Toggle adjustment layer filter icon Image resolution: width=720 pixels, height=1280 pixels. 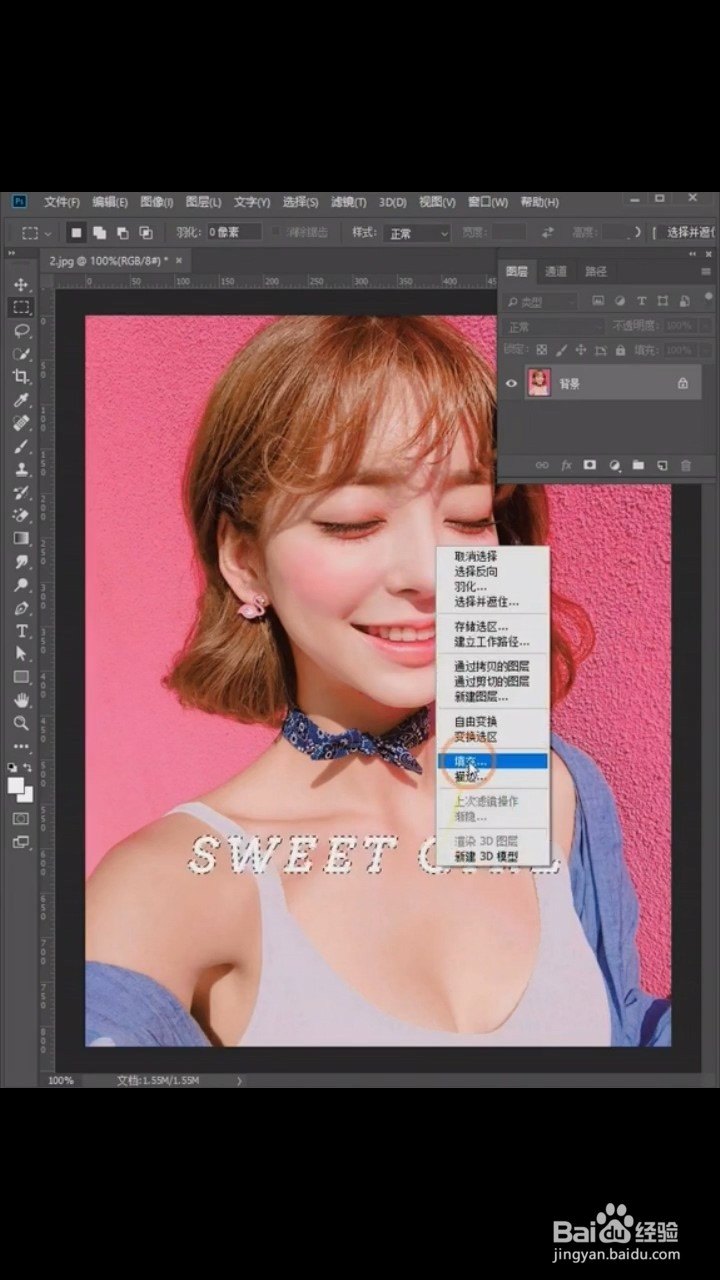(x=620, y=301)
